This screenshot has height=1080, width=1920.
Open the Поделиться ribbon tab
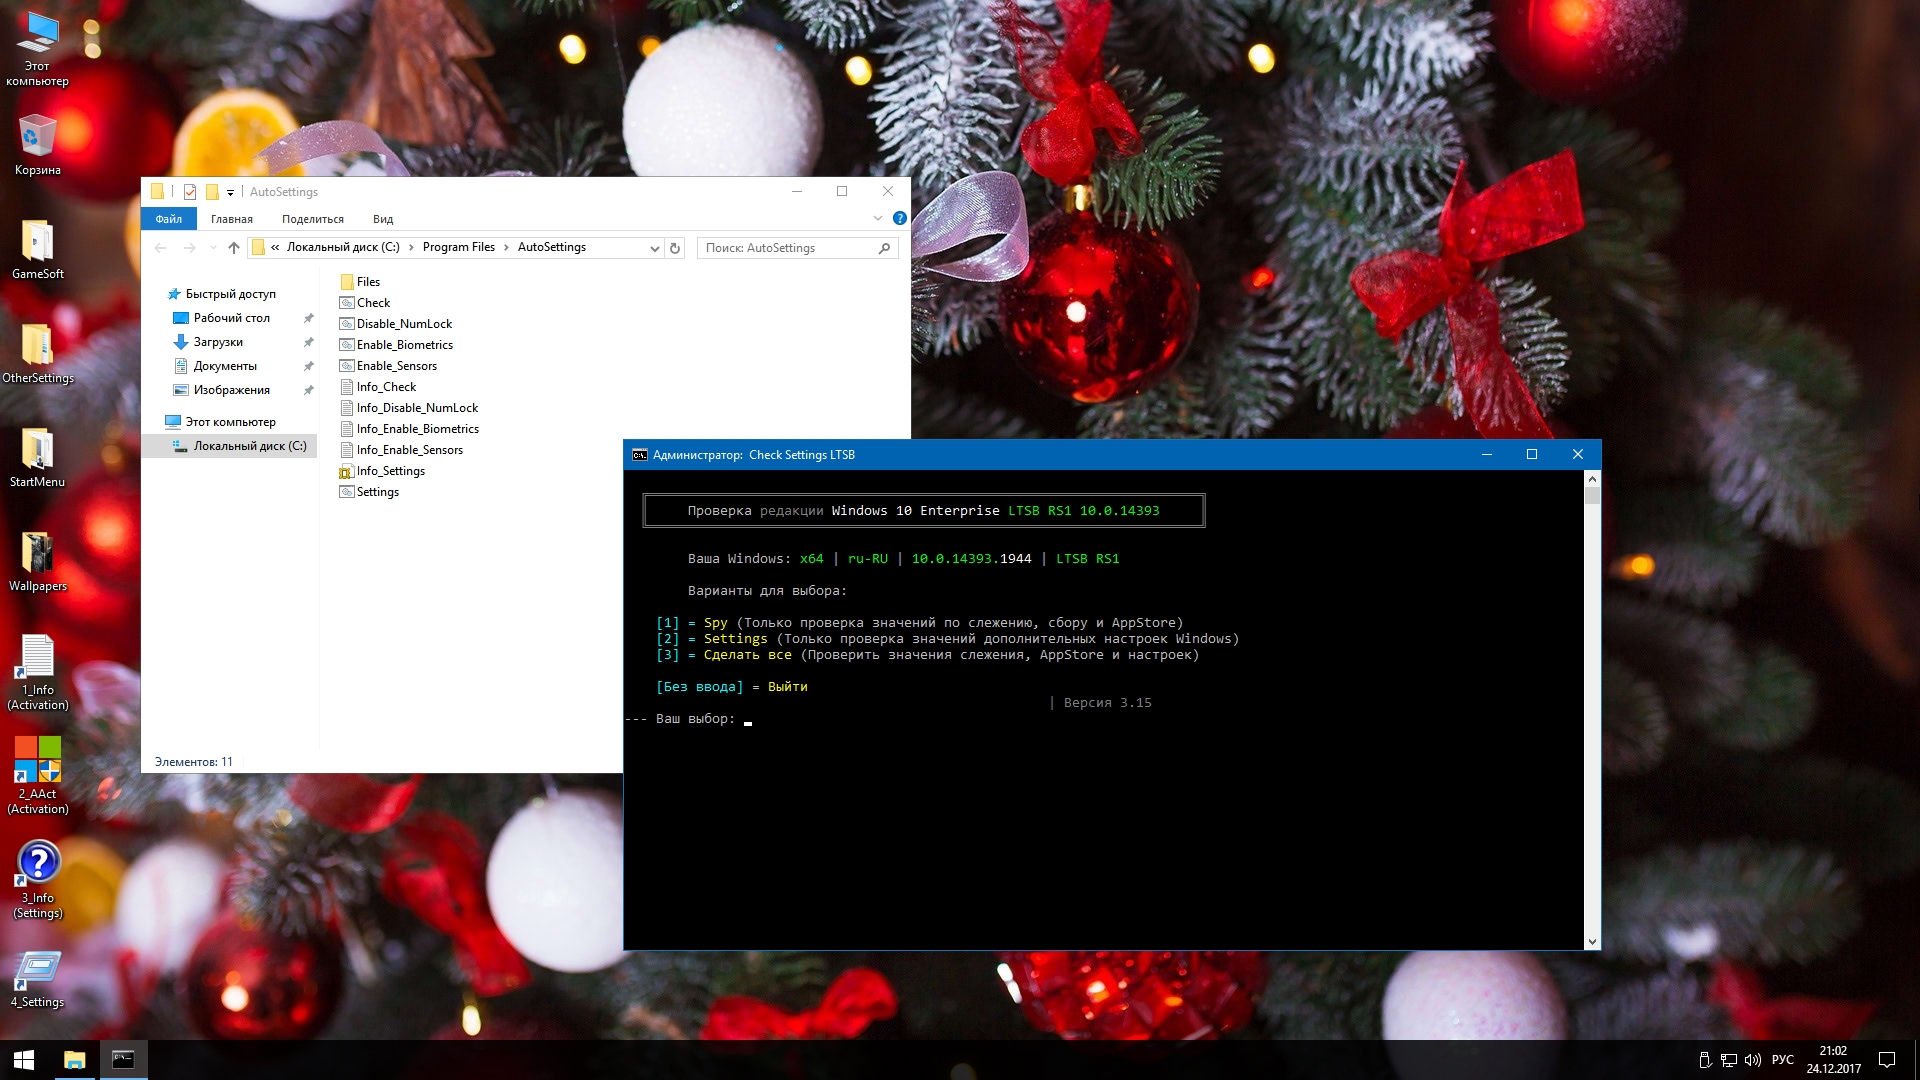313,219
